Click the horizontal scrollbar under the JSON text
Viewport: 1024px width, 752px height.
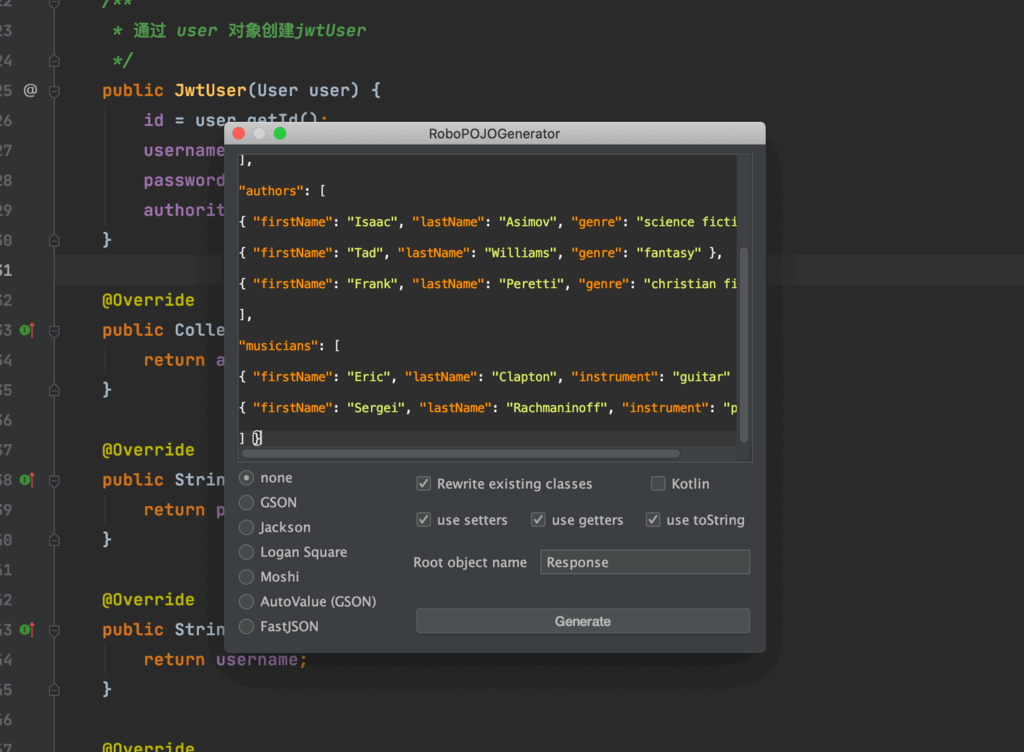click(x=460, y=454)
